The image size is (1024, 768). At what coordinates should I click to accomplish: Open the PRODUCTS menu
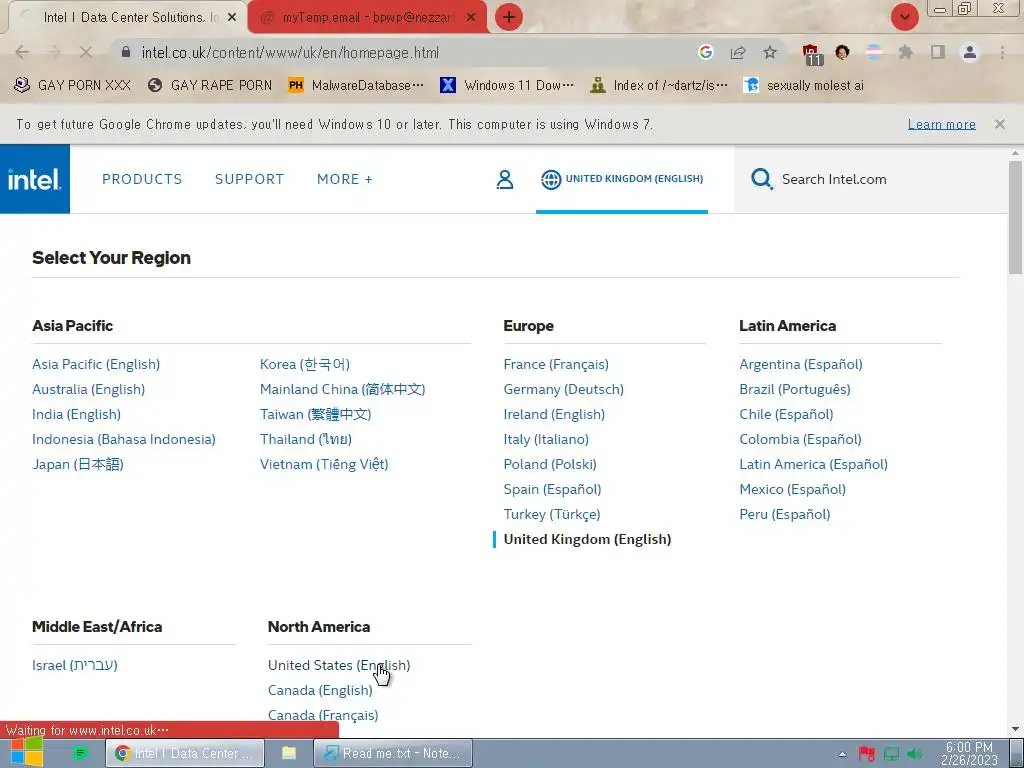[x=142, y=179]
